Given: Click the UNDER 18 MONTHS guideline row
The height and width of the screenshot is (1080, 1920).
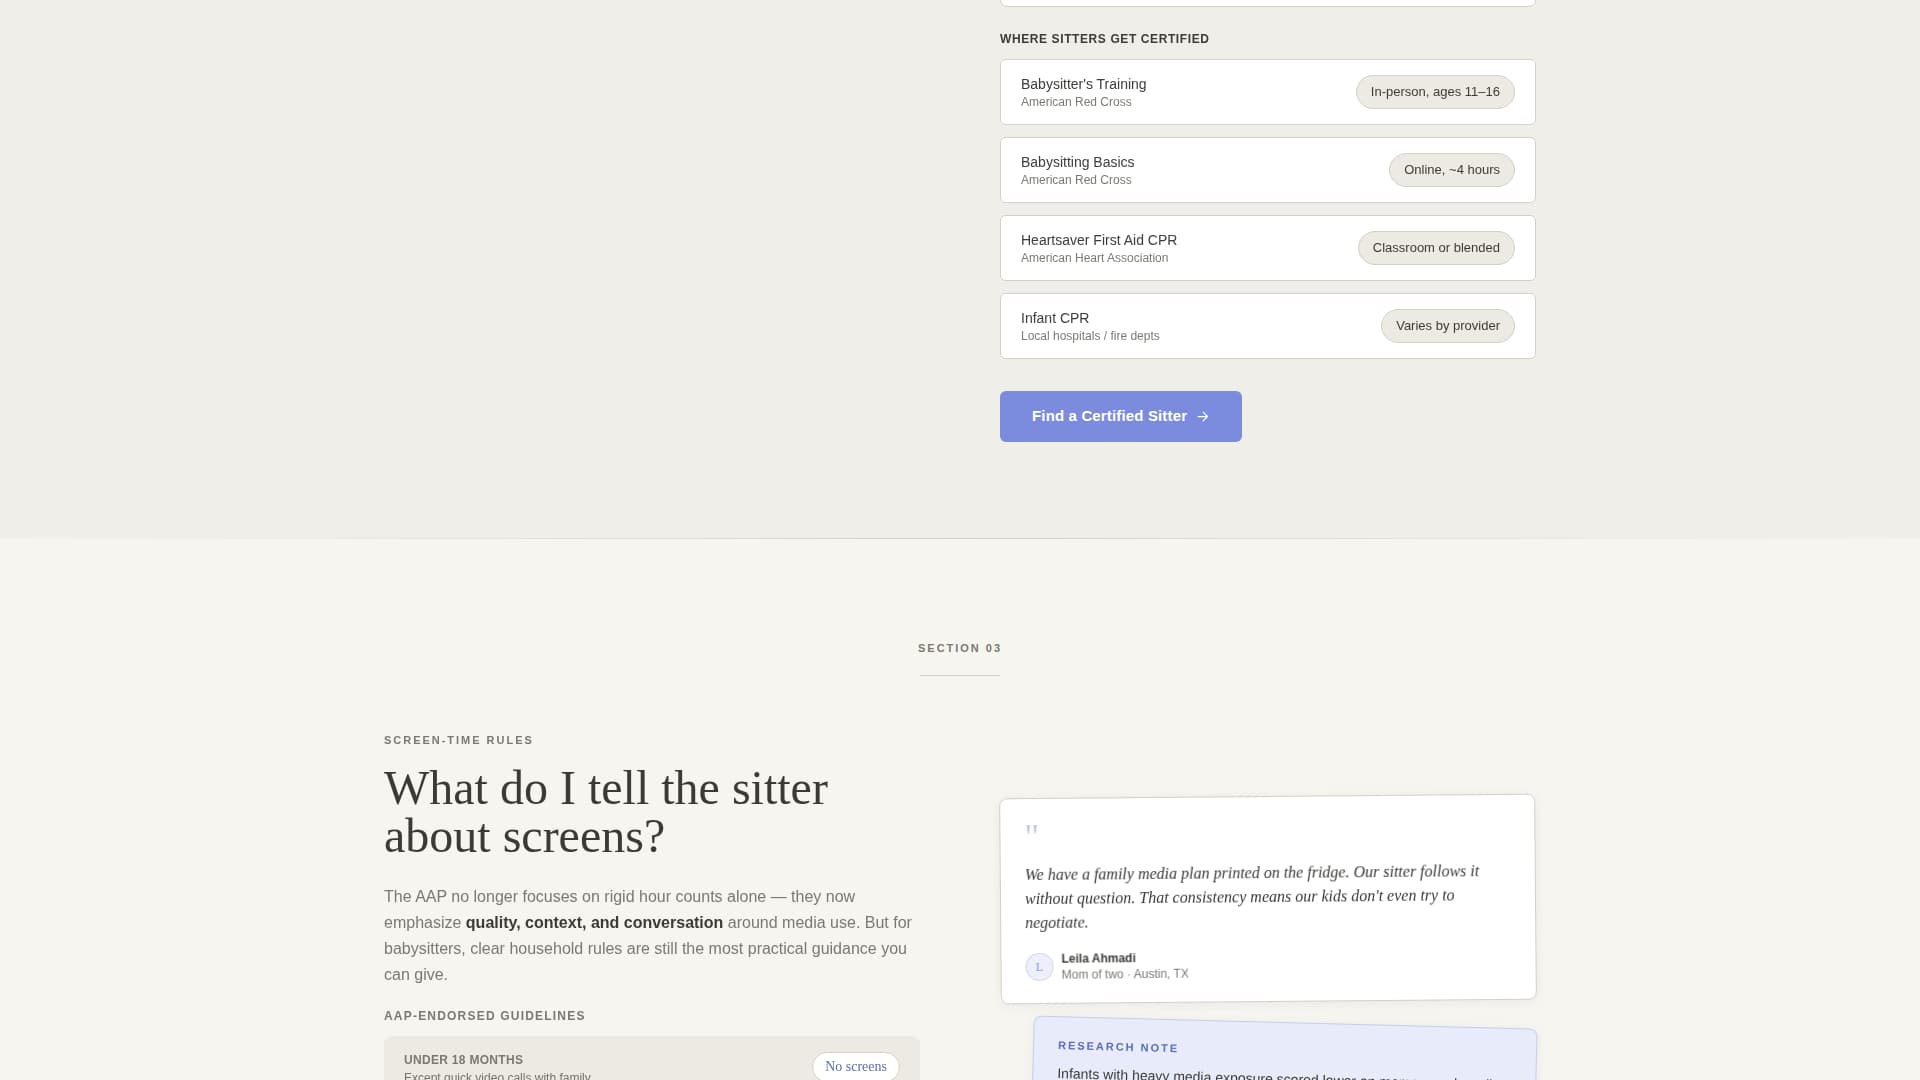Looking at the screenshot, I should click(x=652, y=1059).
